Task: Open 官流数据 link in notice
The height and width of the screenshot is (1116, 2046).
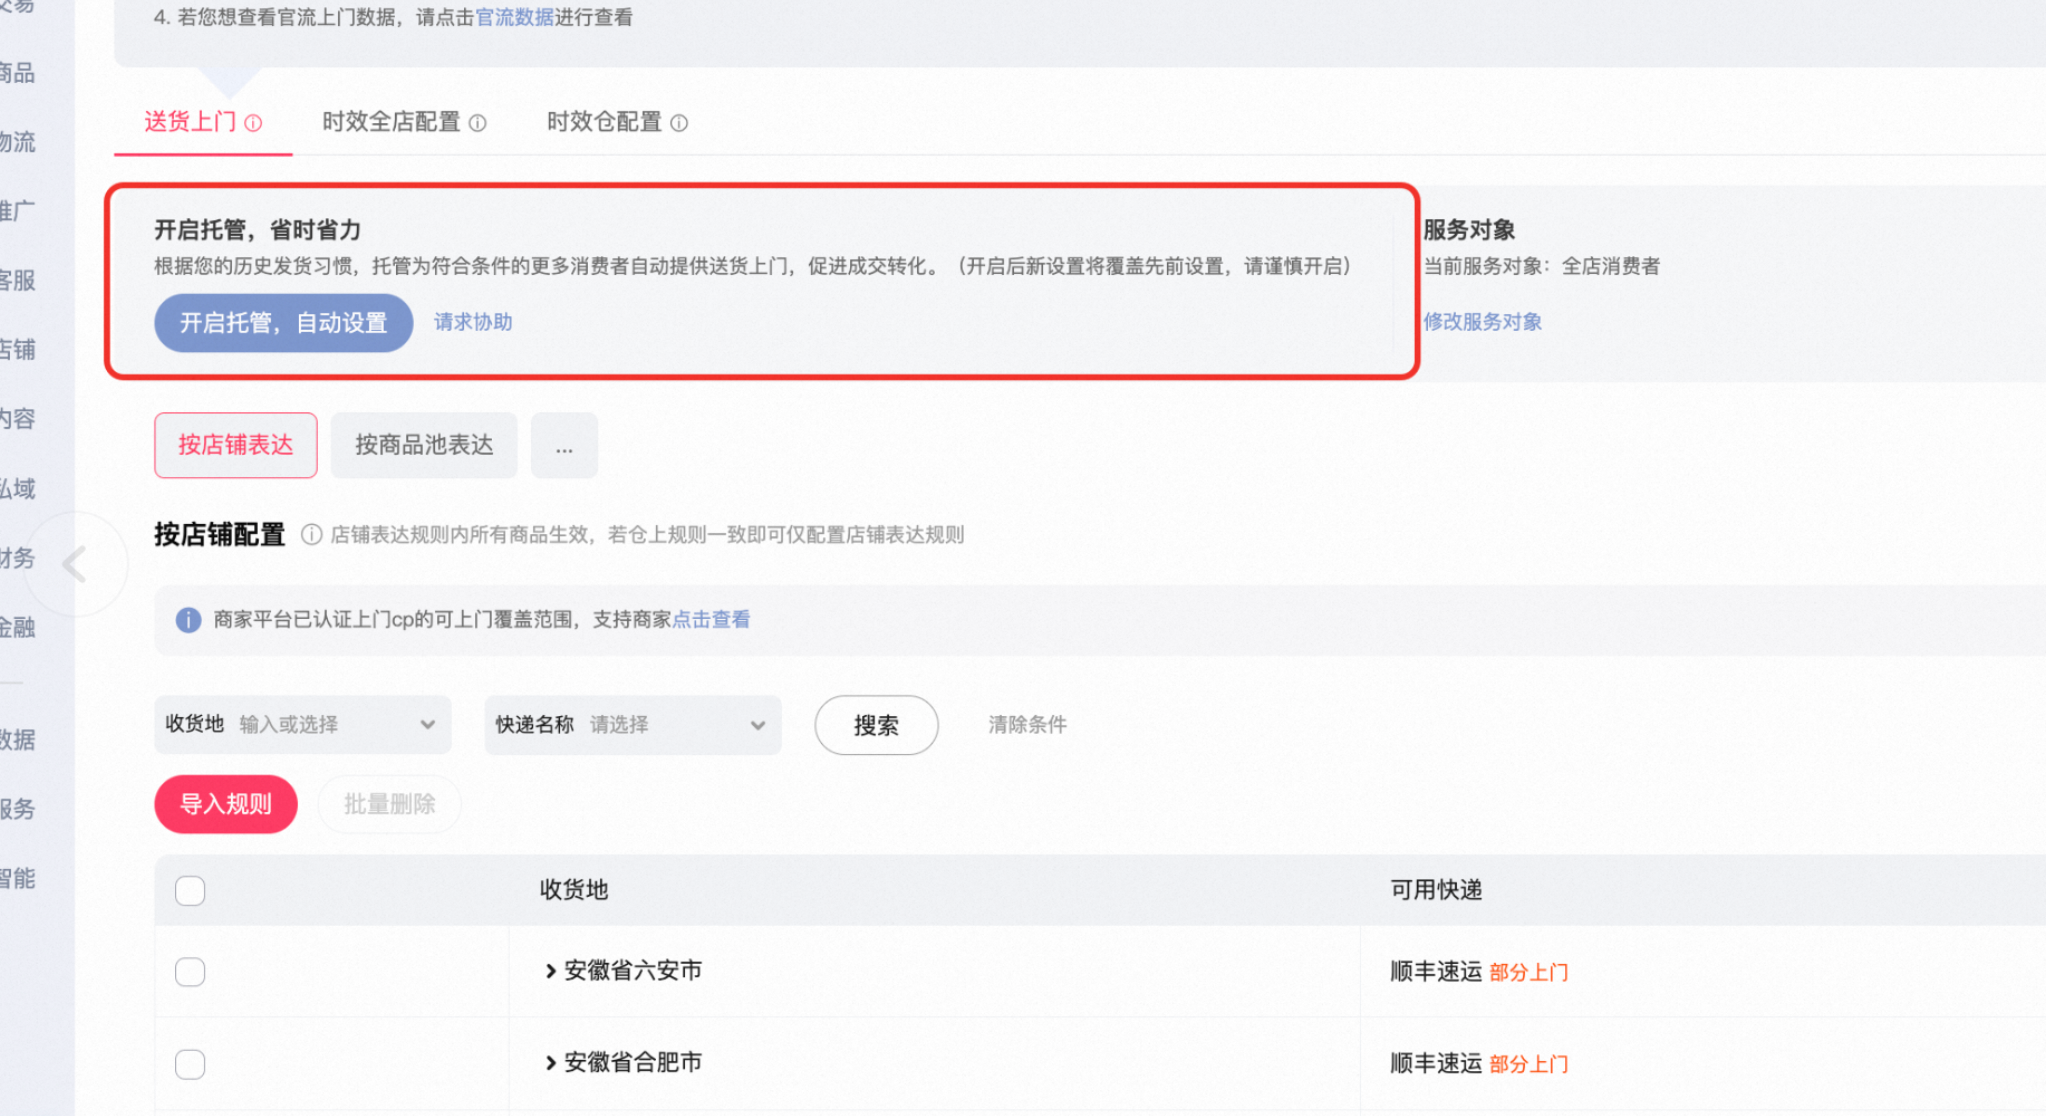Action: coord(514,17)
